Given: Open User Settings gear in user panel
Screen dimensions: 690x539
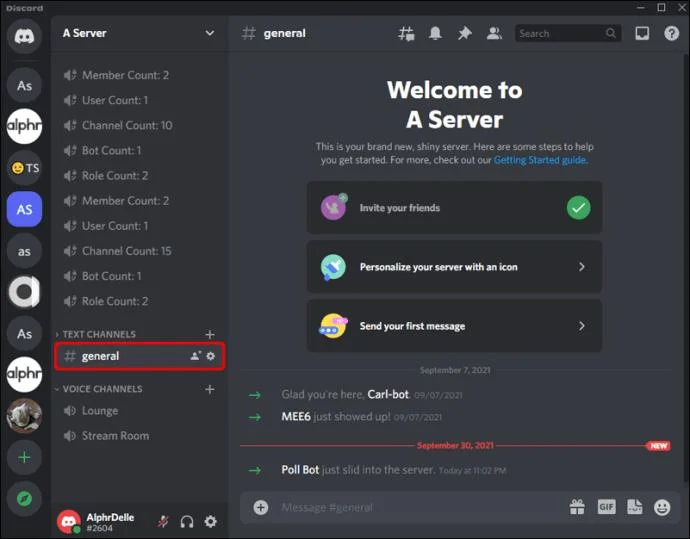Looking at the screenshot, I should [211, 521].
